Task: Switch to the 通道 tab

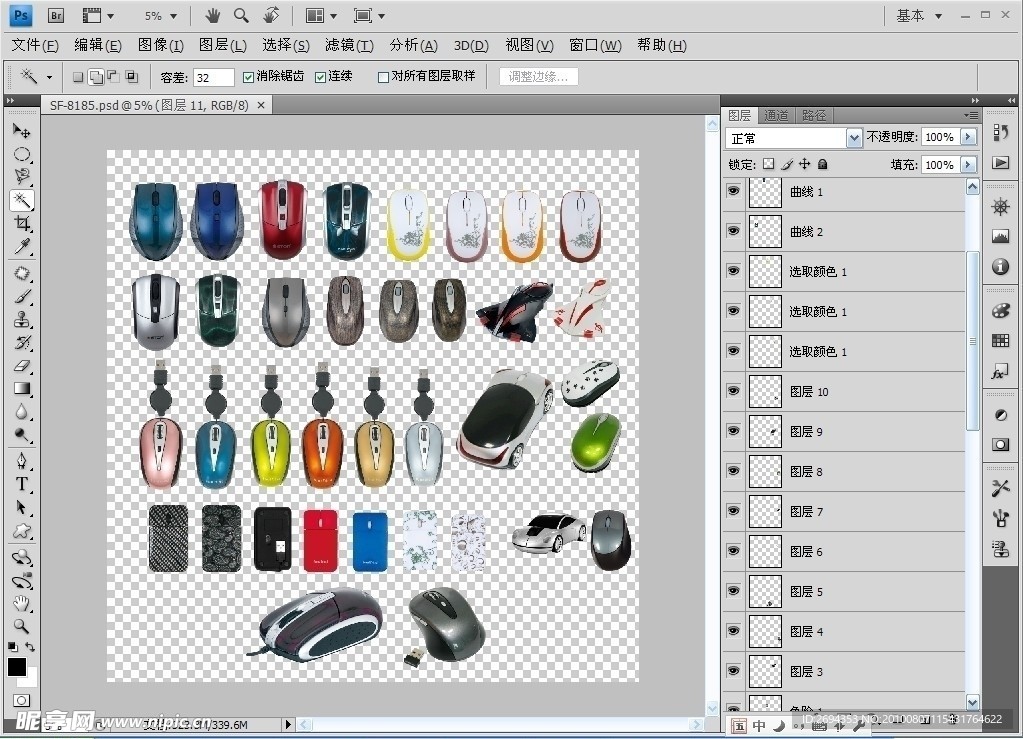Action: pyautogui.click(x=776, y=115)
